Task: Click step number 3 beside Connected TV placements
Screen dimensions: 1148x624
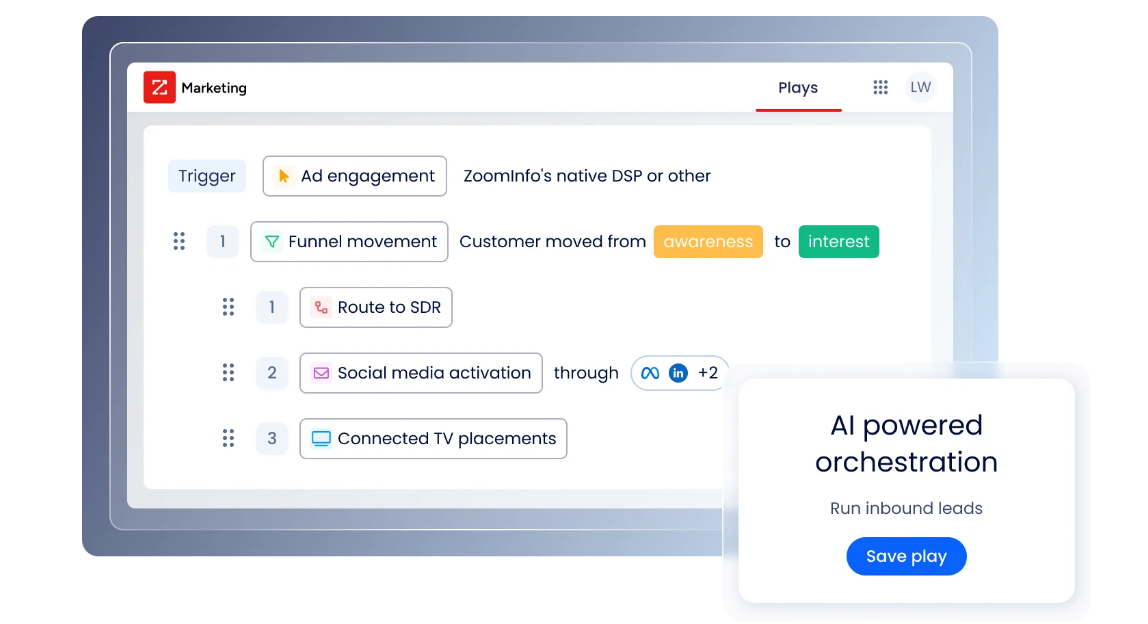Action: coord(272,438)
